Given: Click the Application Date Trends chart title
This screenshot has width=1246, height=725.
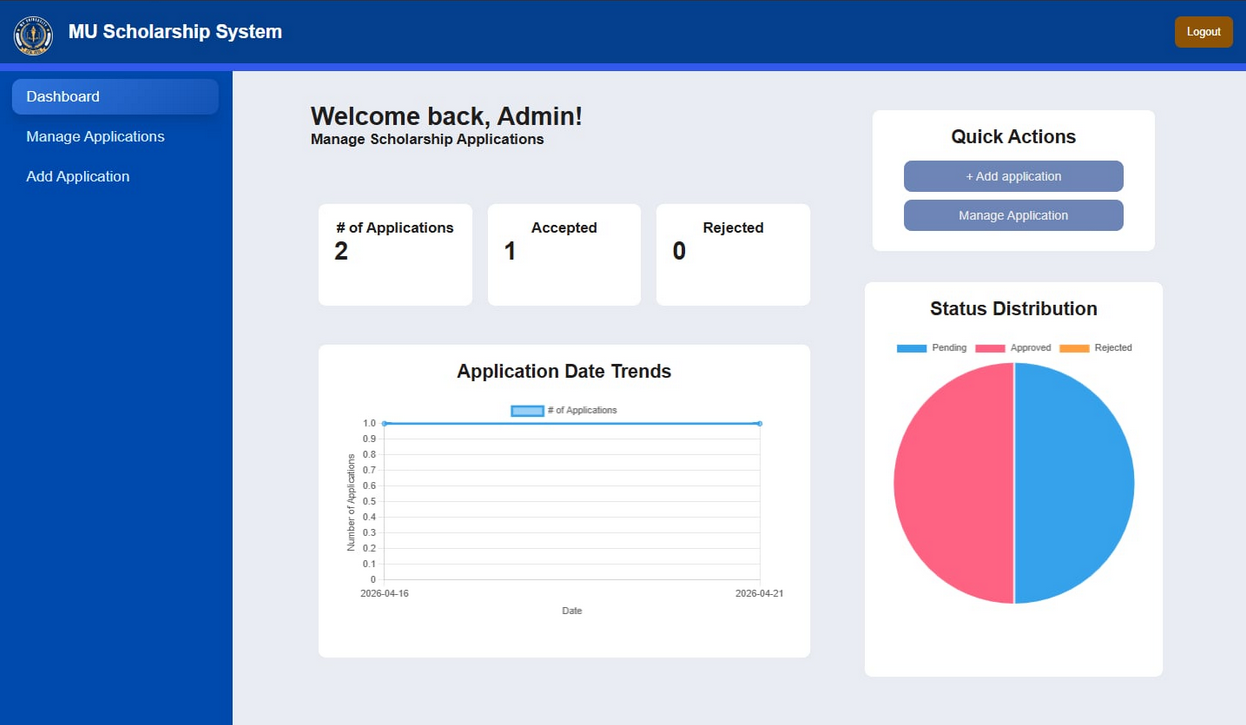Looking at the screenshot, I should point(564,371).
